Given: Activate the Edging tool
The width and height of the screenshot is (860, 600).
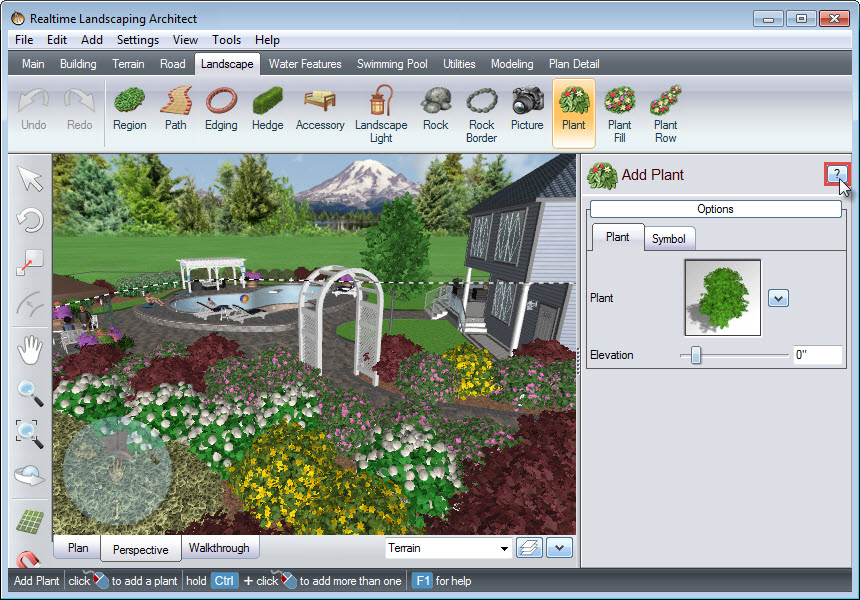Looking at the screenshot, I should click(220, 110).
